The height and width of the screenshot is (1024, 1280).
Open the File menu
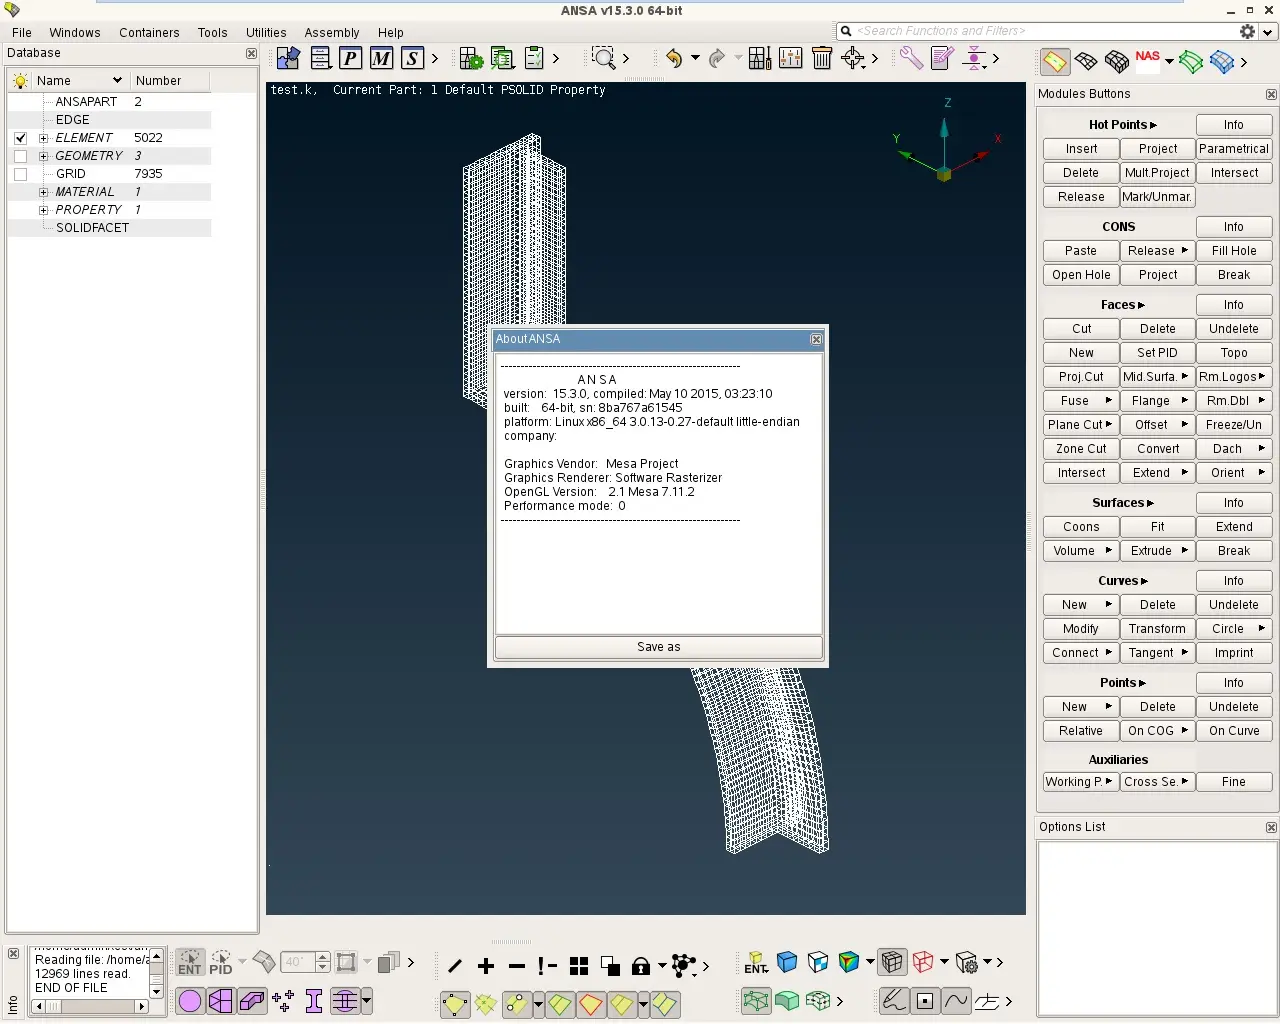point(22,32)
